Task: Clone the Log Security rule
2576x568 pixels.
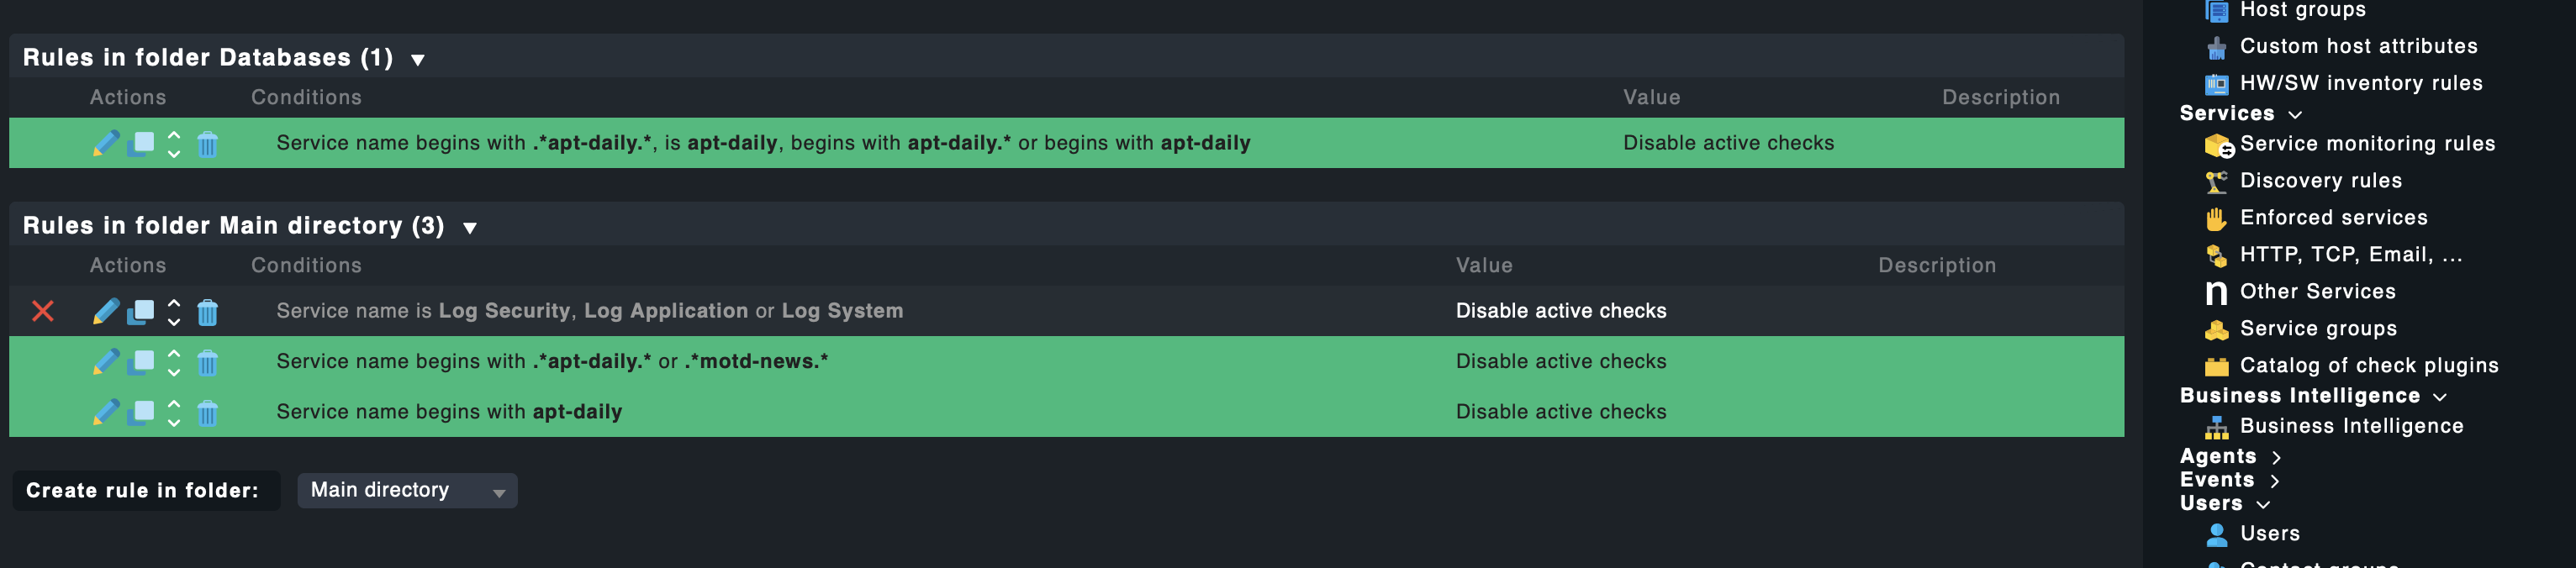Action: 141,312
